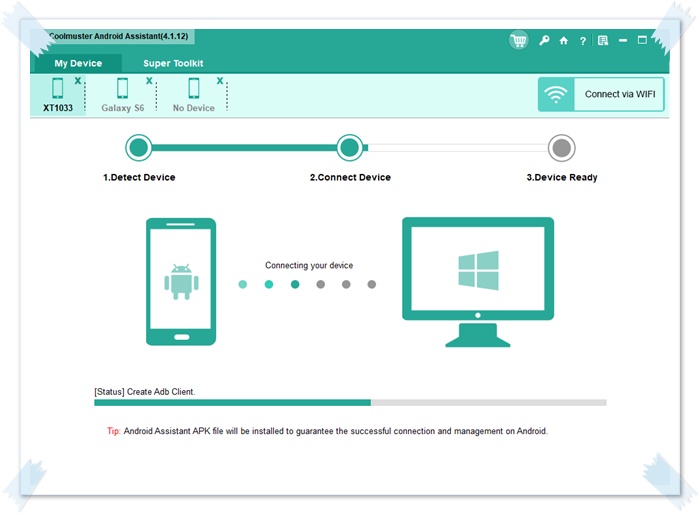This screenshot has width=699, height=514.
Task: Select the No Device slot
Action: (x=193, y=95)
